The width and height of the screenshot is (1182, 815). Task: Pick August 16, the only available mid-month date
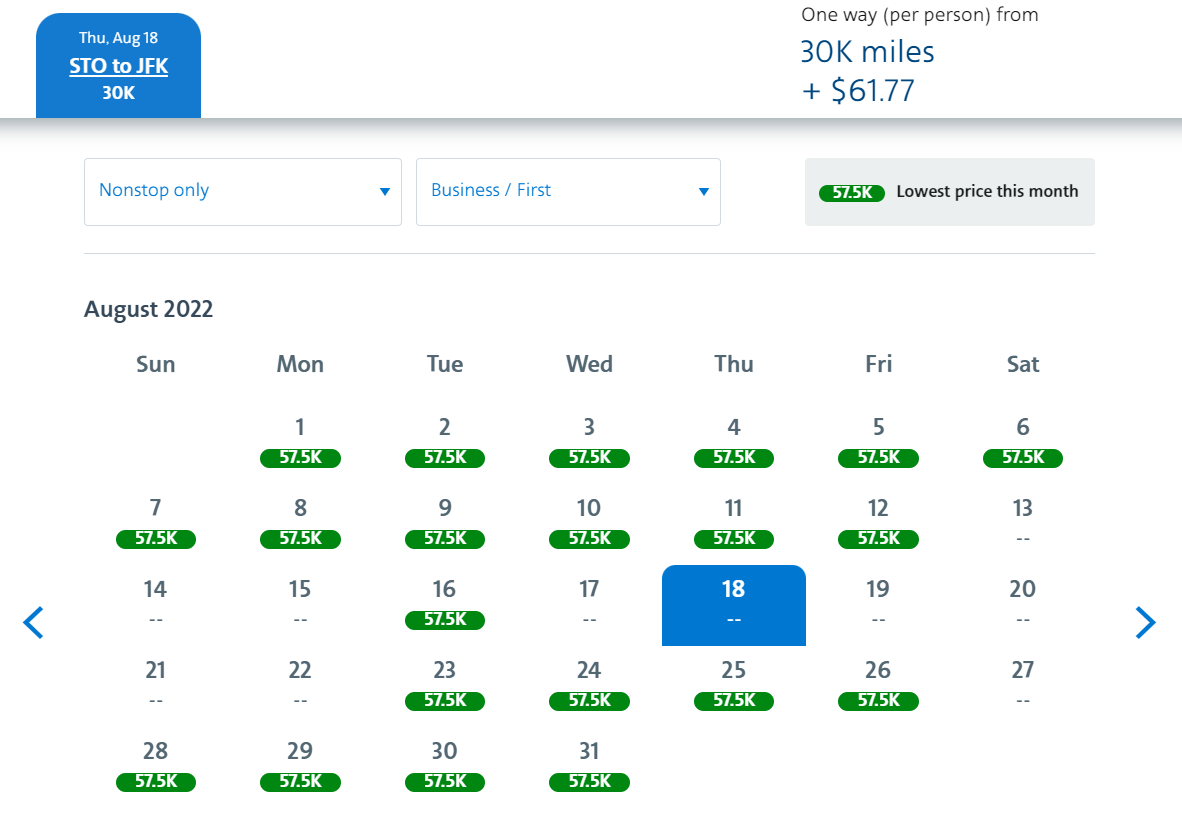coord(444,620)
